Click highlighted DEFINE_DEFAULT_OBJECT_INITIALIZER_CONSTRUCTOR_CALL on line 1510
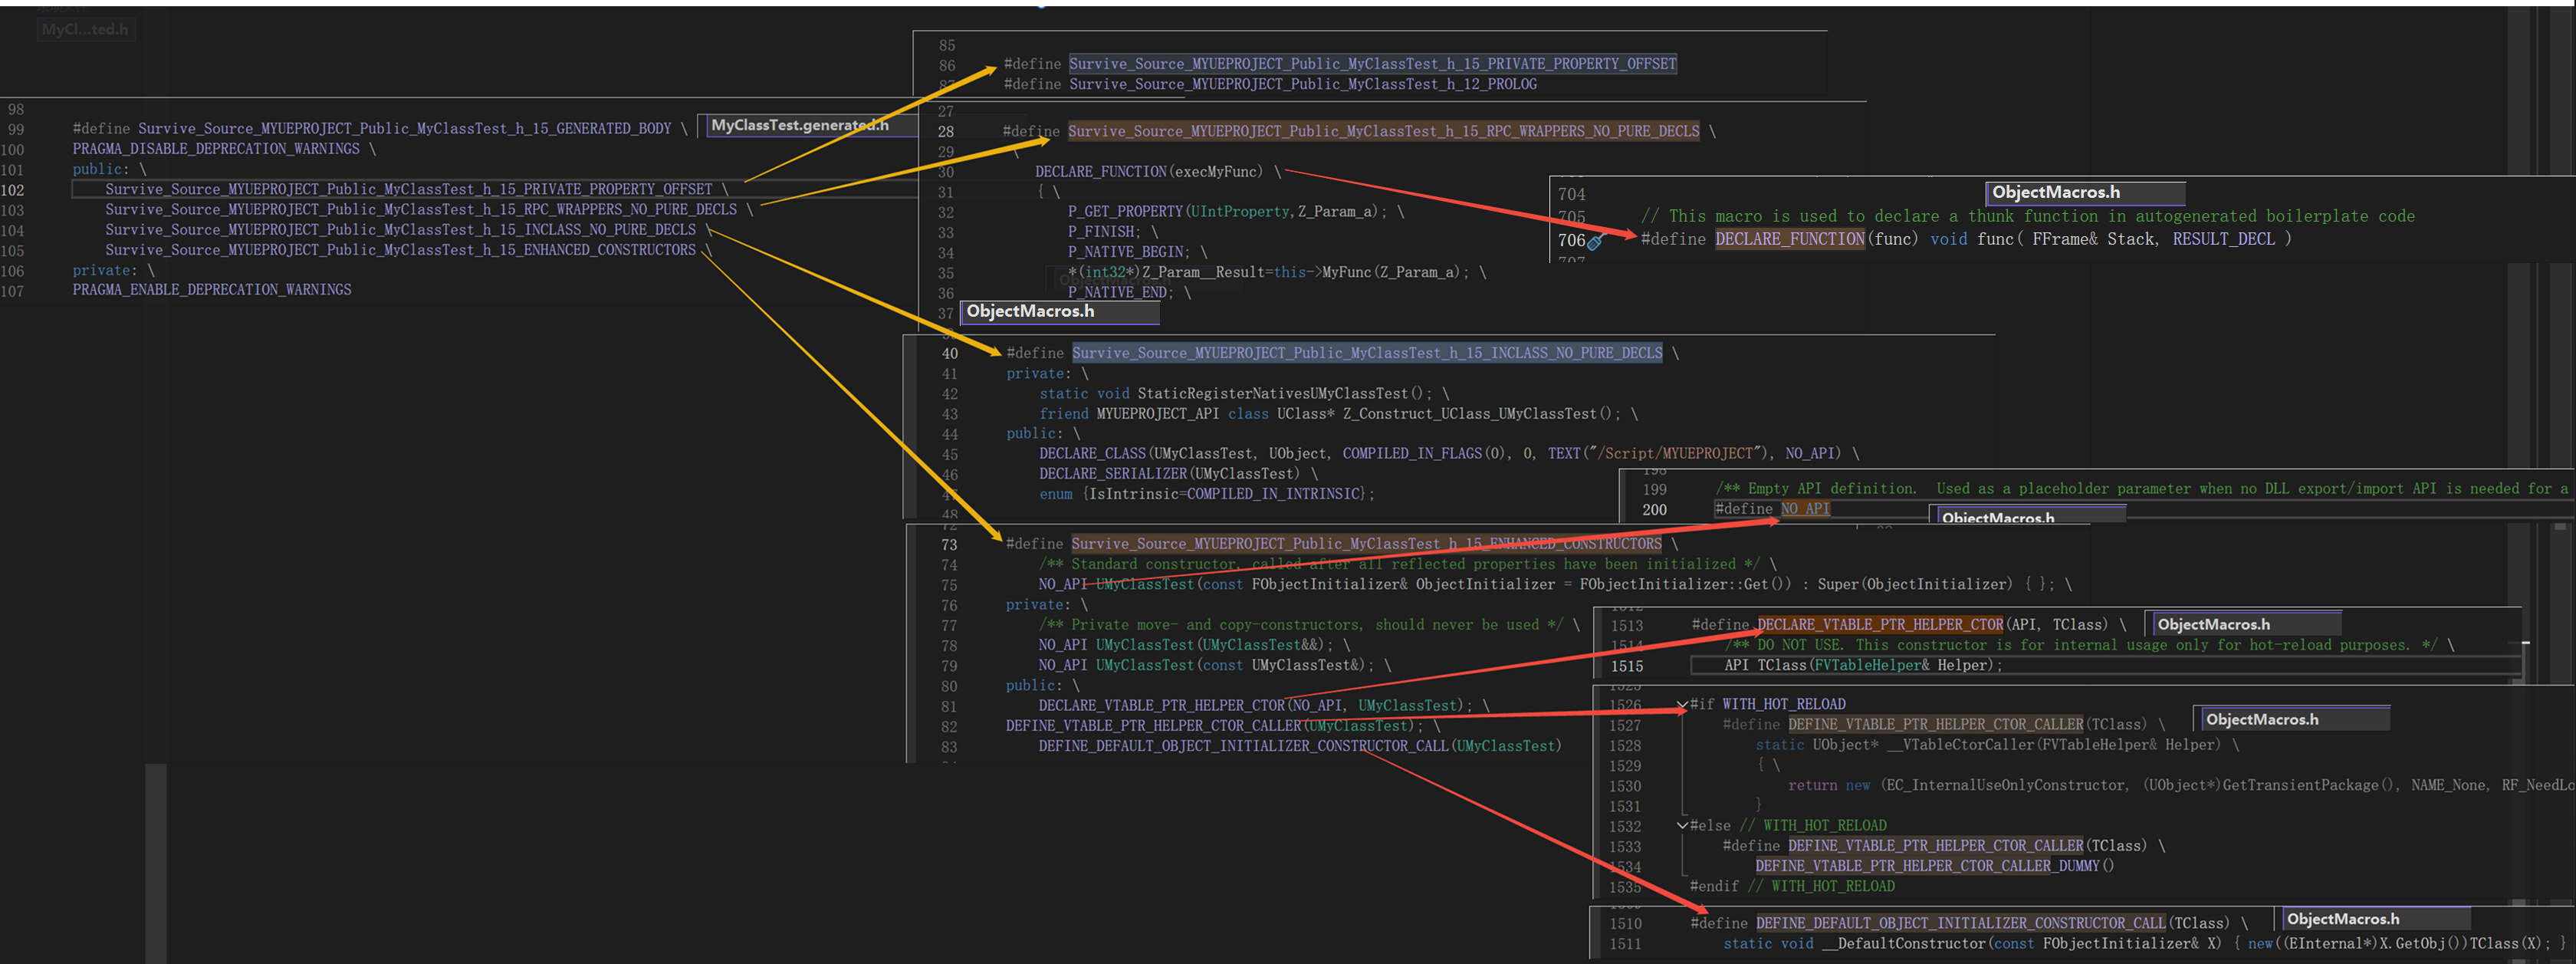Screen dimensions: 2576x964 pos(1961,923)
